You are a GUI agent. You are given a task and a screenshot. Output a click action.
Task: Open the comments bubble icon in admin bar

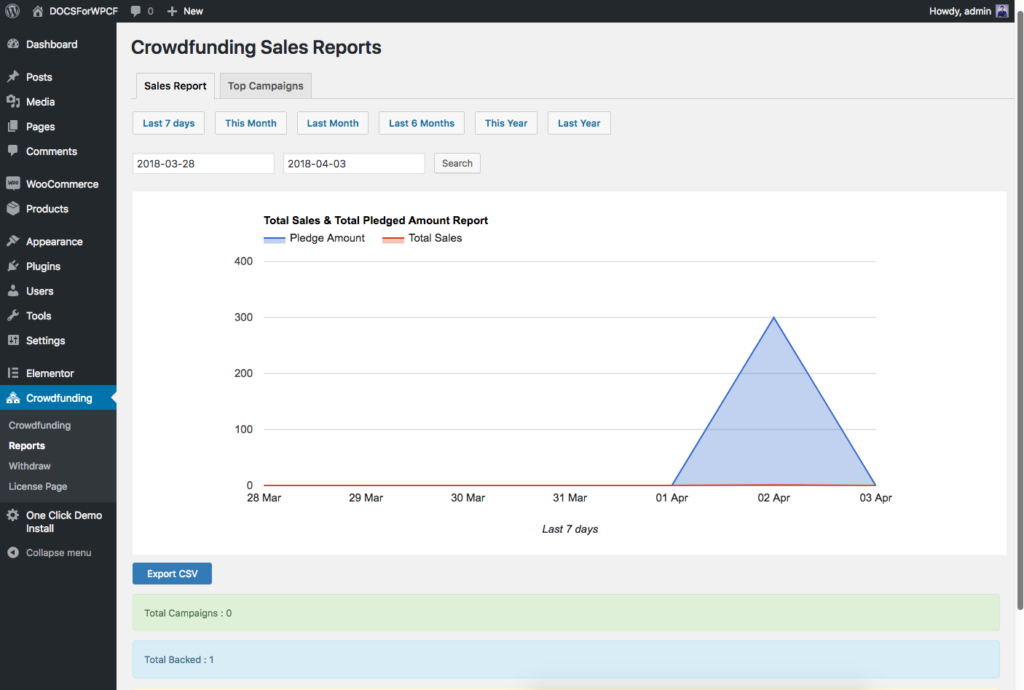click(136, 11)
